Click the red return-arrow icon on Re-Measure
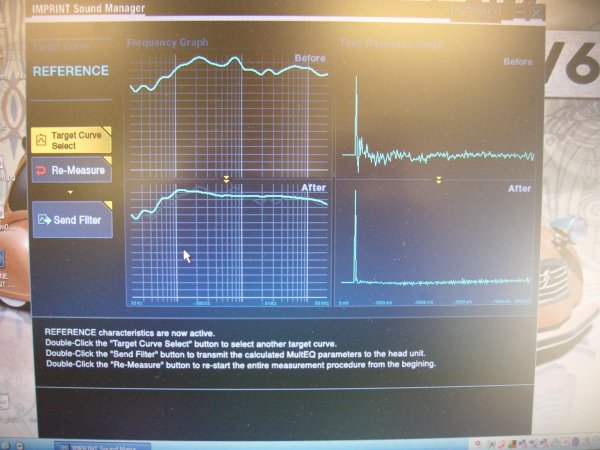The height and width of the screenshot is (450, 600). coord(41,170)
